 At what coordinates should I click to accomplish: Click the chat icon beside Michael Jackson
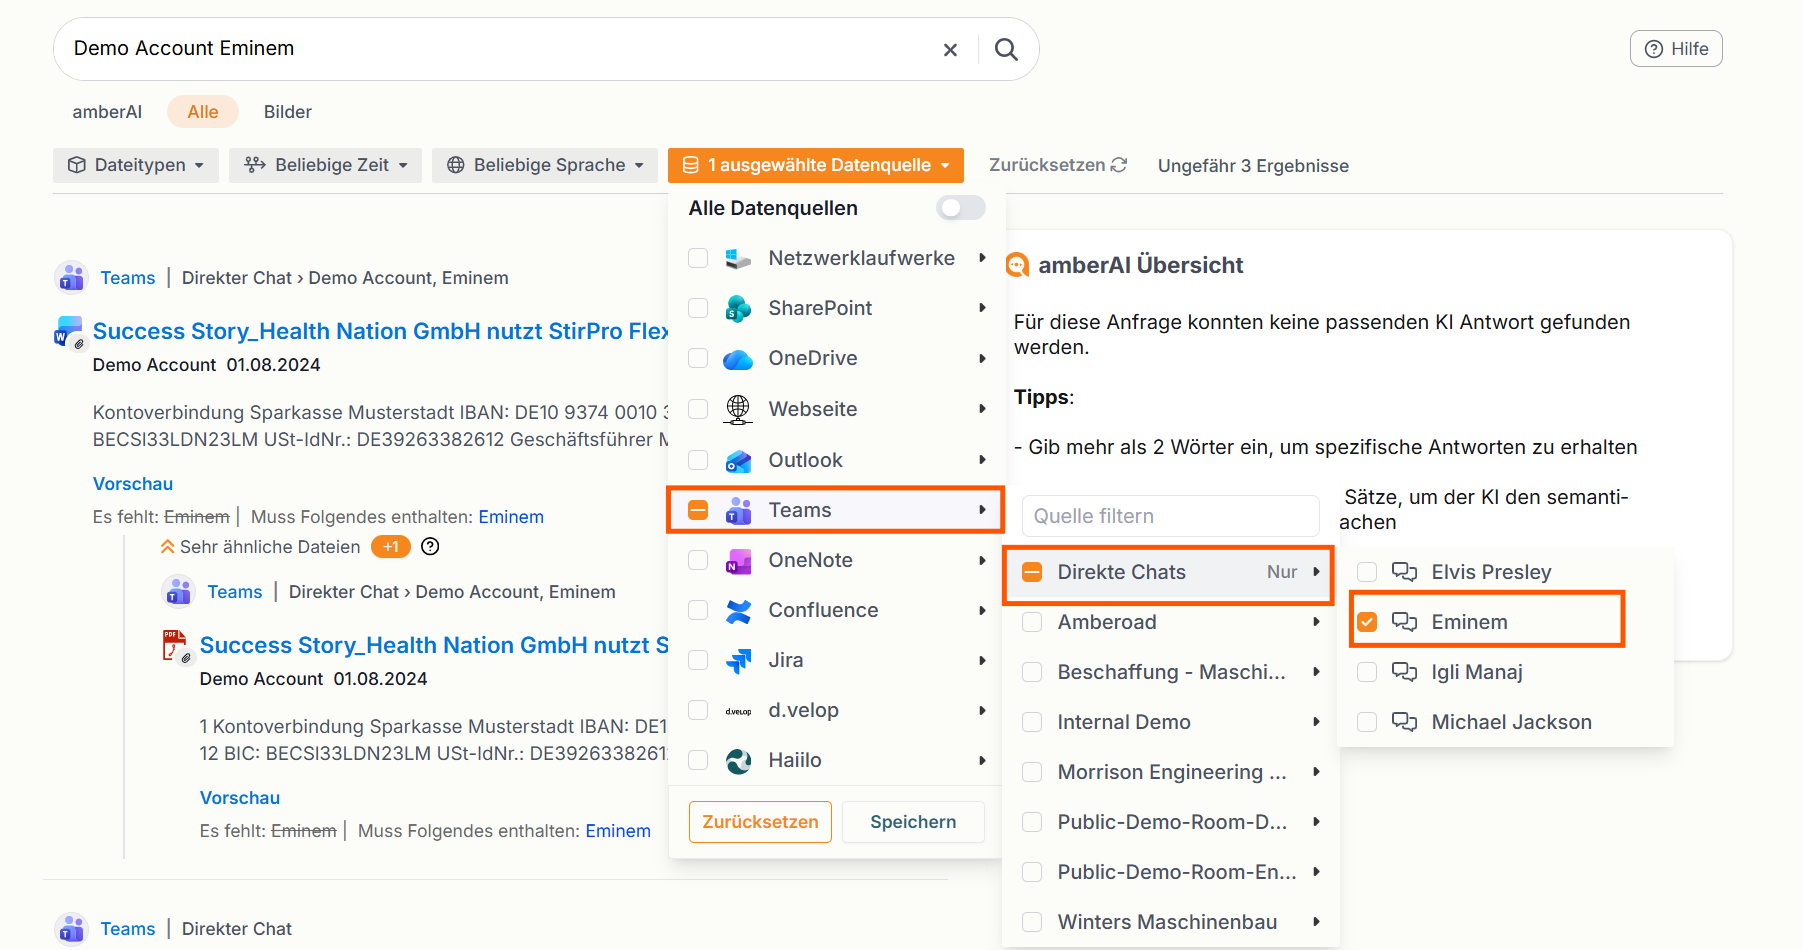pyautogui.click(x=1404, y=722)
